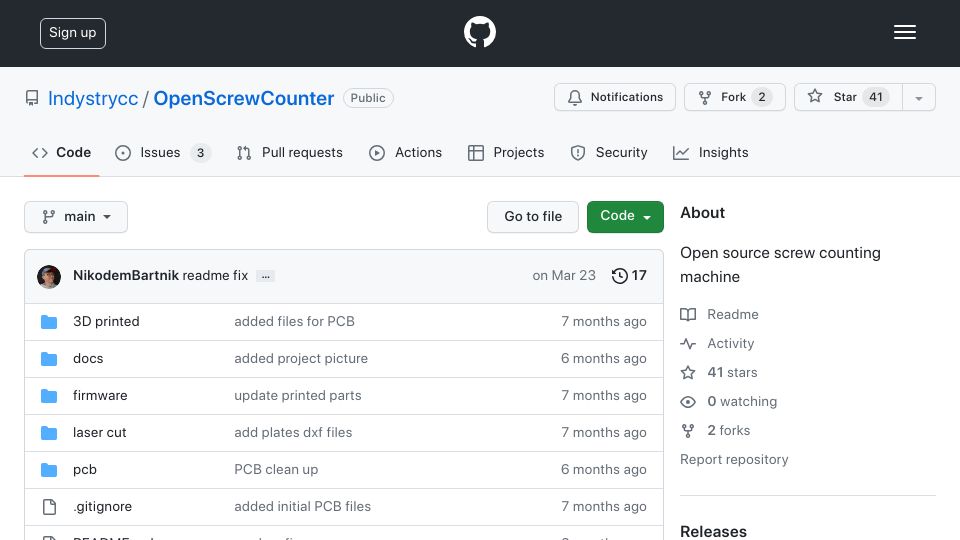This screenshot has width=960, height=540.
Task: Open 'added project picture' commit message
Action: (x=301, y=359)
